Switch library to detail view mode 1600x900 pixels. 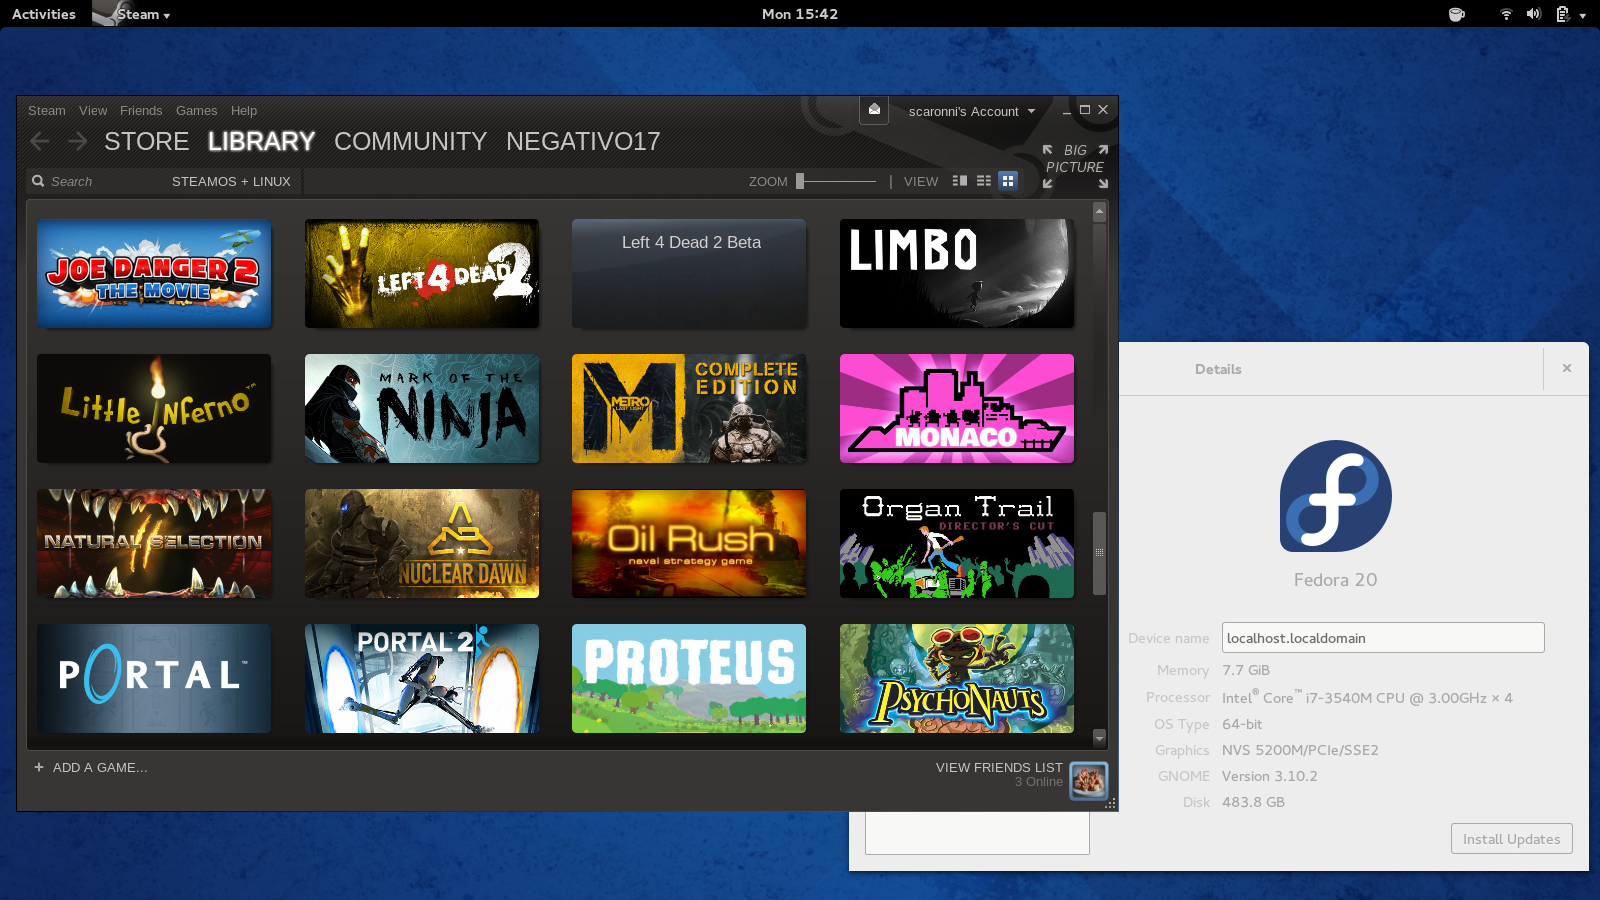click(959, 181)
